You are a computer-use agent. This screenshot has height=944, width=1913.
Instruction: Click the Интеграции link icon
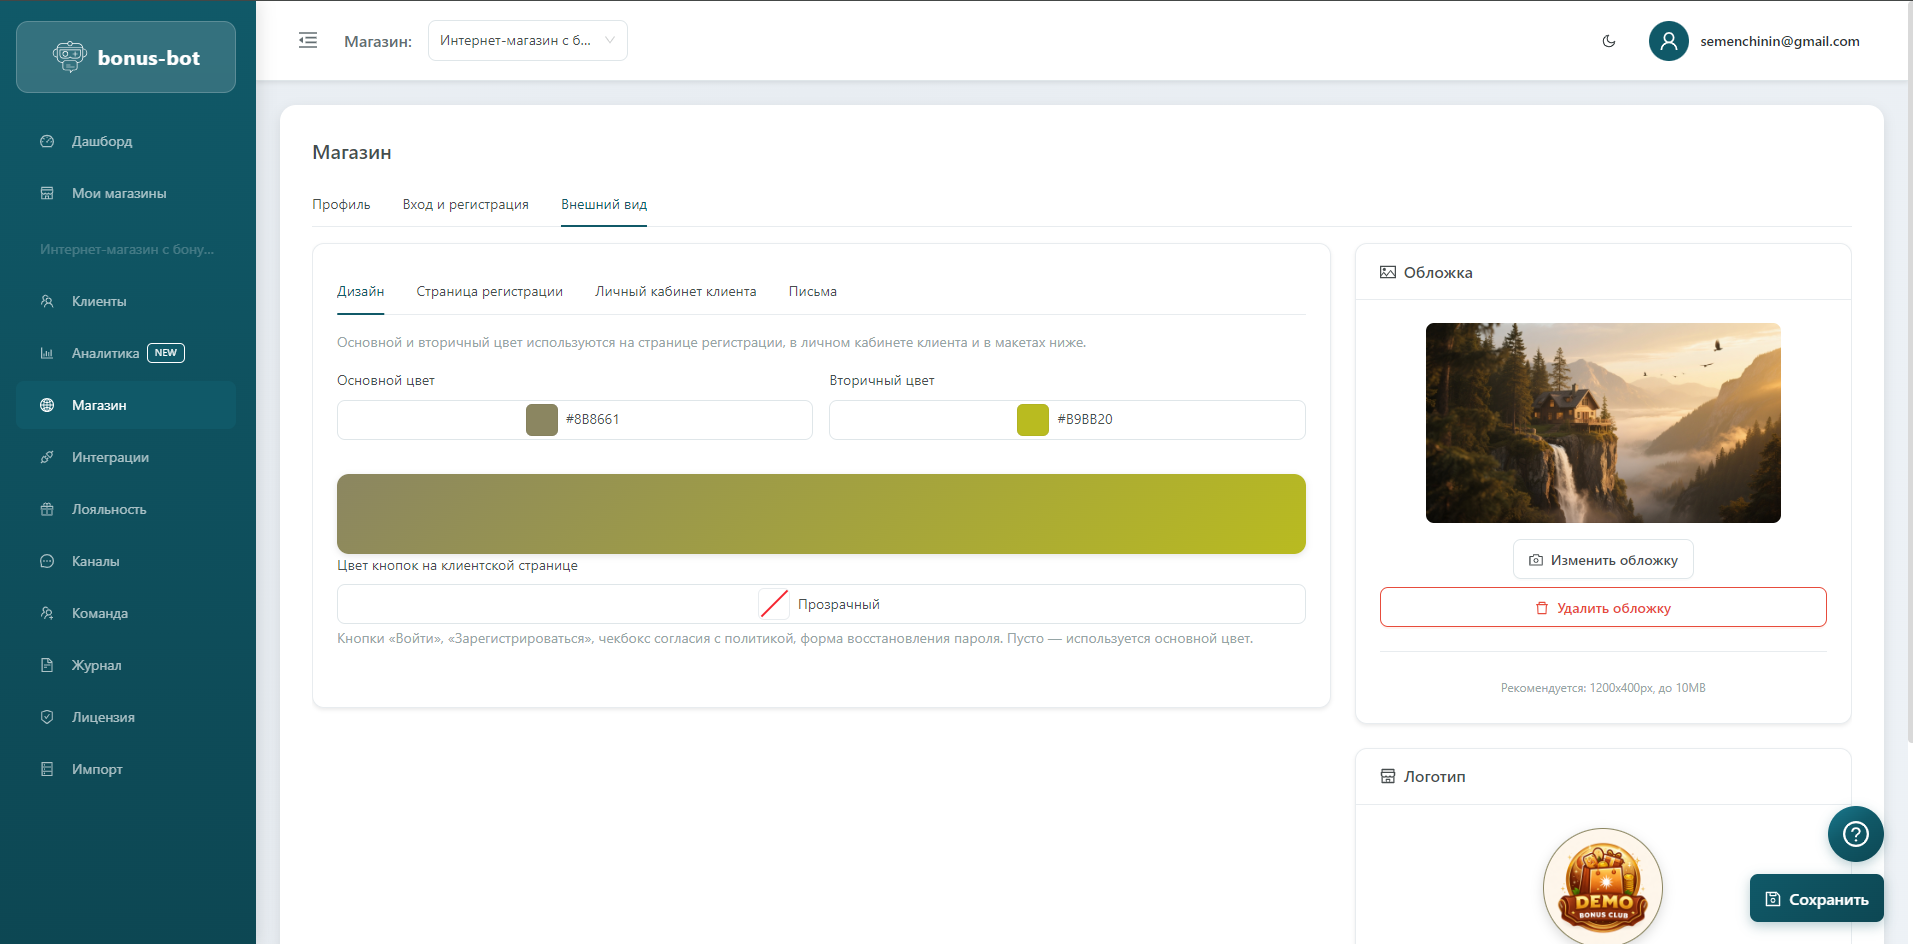point(47,457)
